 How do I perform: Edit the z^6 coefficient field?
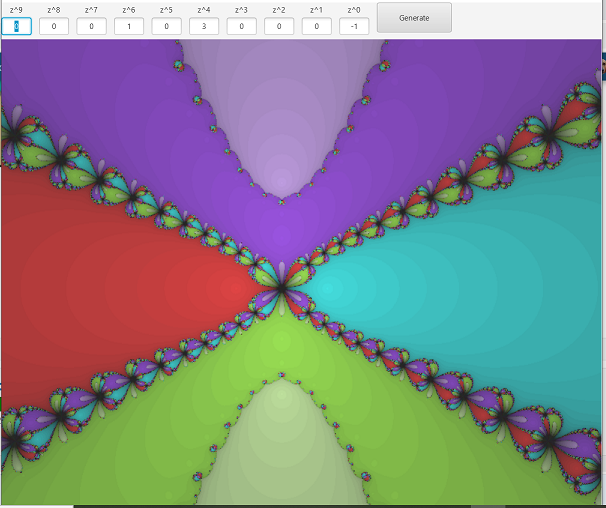click(129, 26)
